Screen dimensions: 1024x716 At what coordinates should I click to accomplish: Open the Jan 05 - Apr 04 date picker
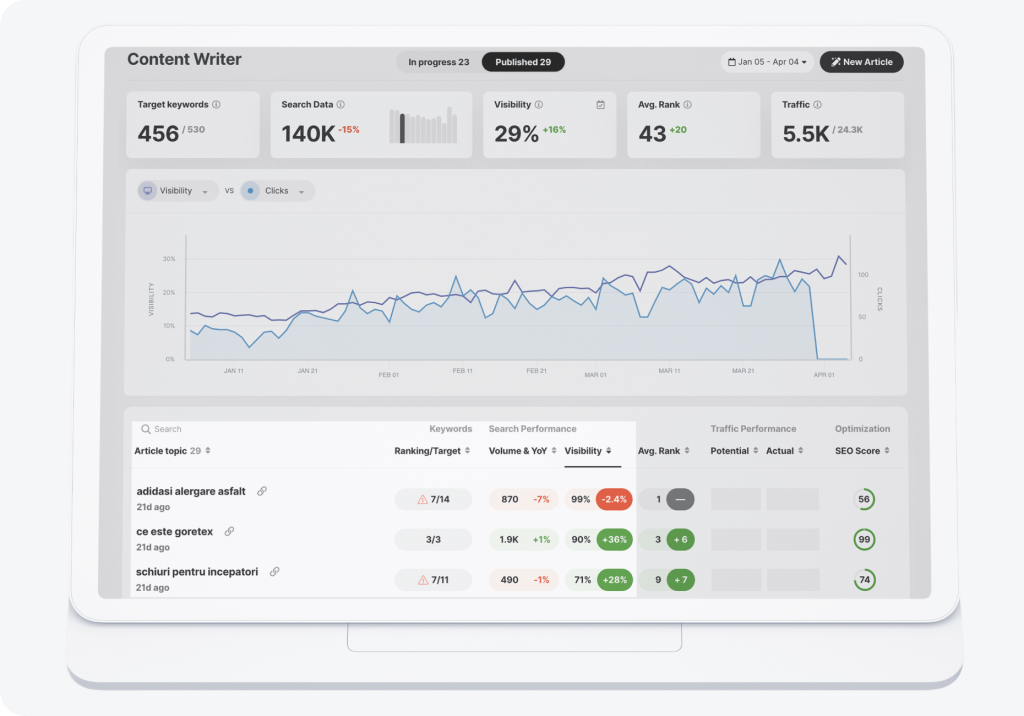[x=768, y=62]
